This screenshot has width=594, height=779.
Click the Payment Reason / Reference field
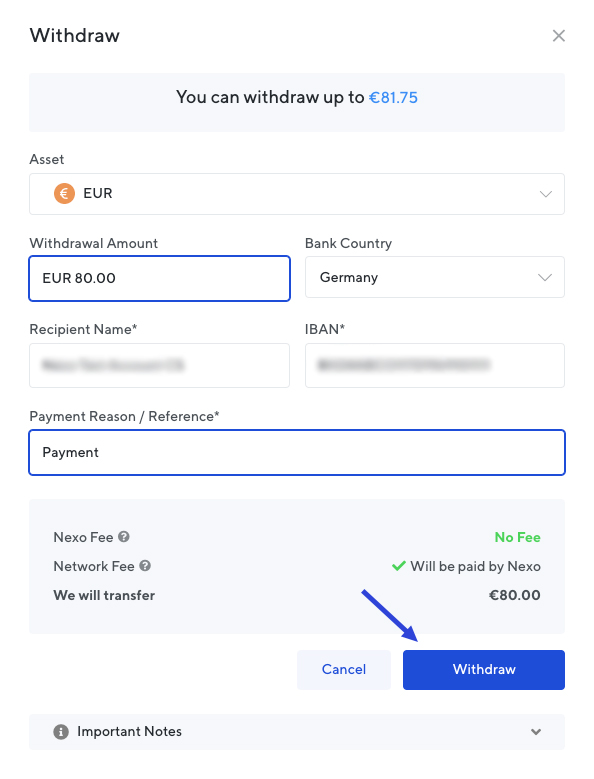[x=297, y=453]
